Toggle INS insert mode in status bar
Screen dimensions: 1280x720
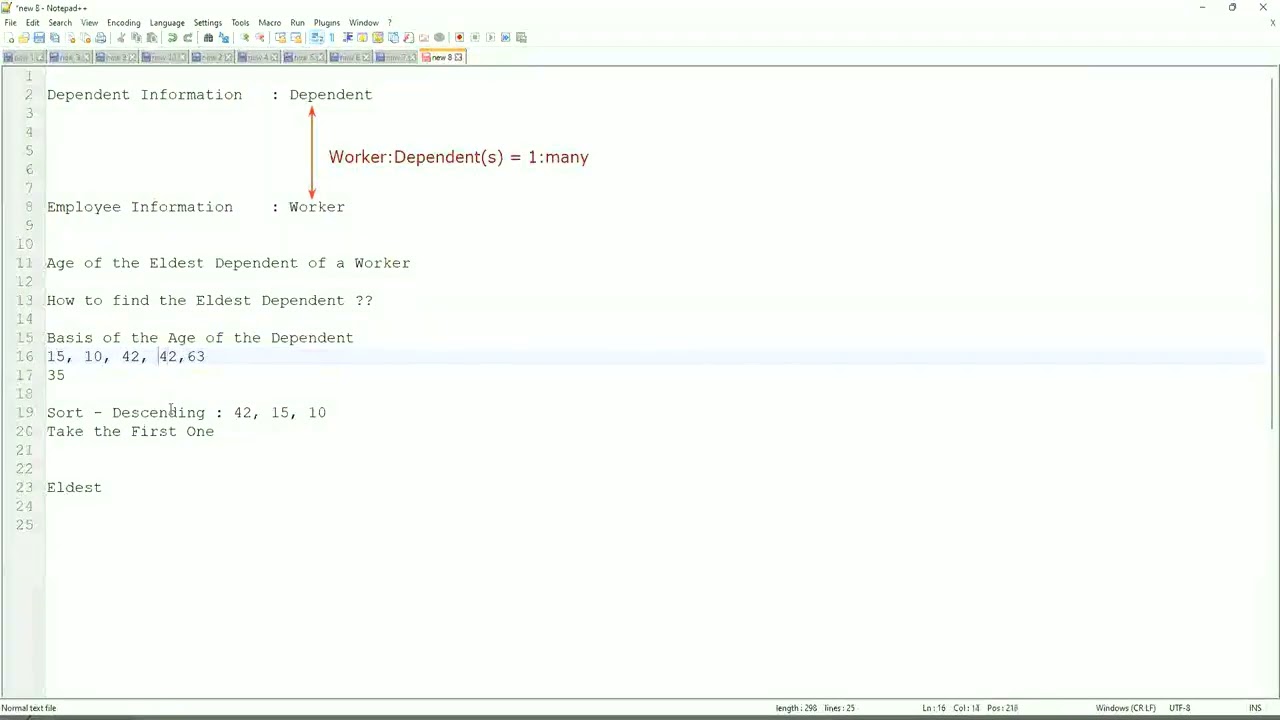click(x=1255, y=708)
